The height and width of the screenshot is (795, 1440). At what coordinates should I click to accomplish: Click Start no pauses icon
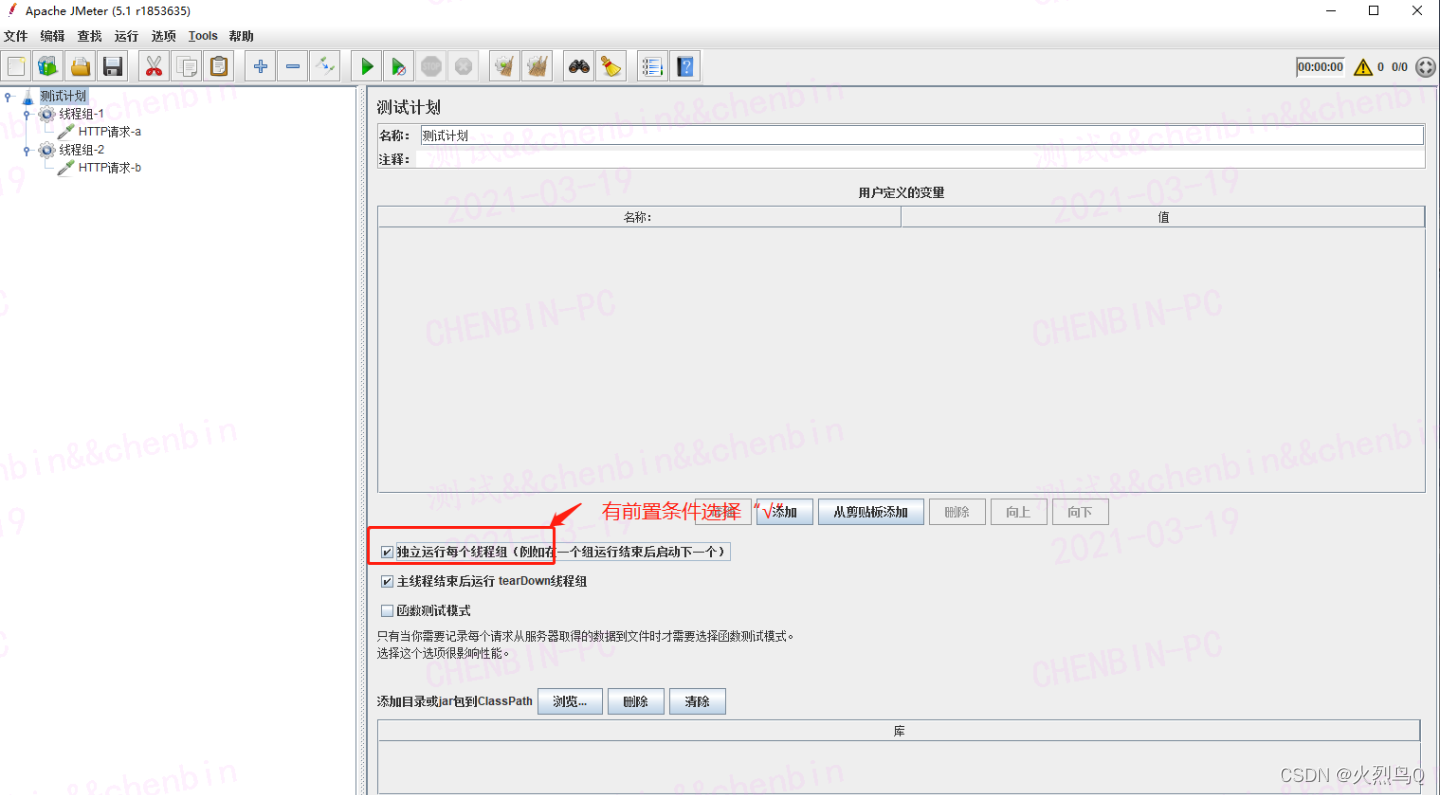[x=399, y=67]
